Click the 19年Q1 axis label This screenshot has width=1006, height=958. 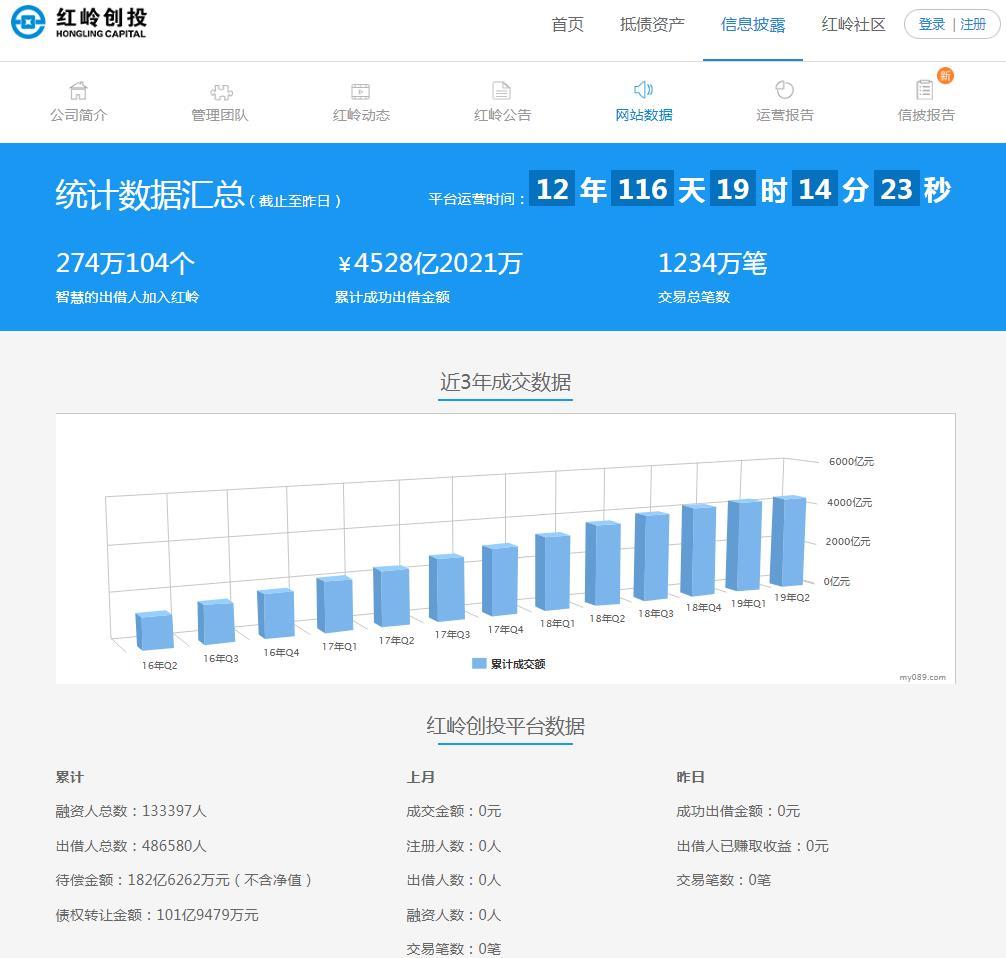coord(748,603)
